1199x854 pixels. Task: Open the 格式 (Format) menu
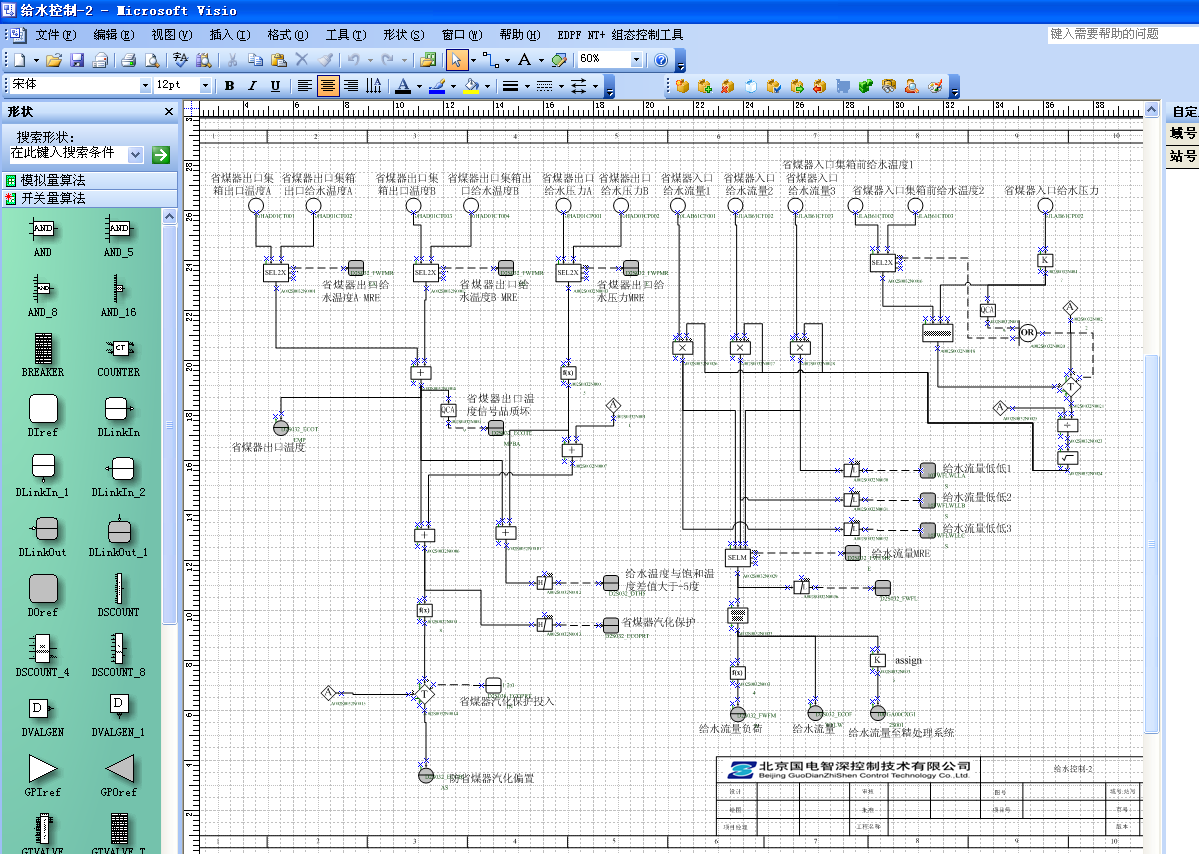(x=288, y=34)
